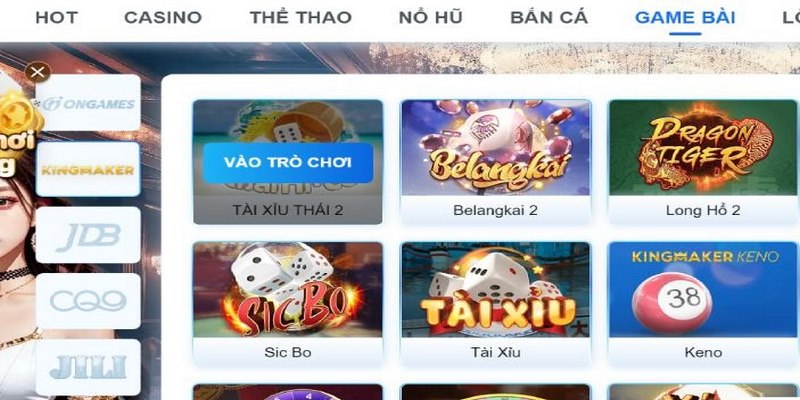Choose the JDB provider logo

(x=88, y=235)
